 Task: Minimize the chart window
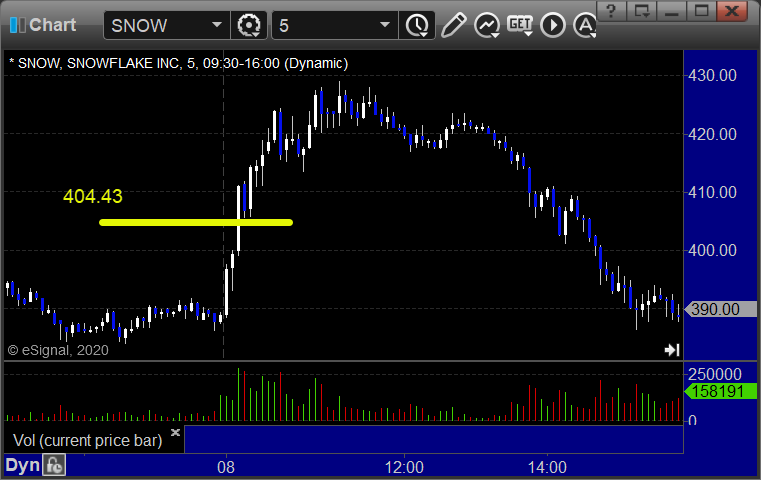672,11
